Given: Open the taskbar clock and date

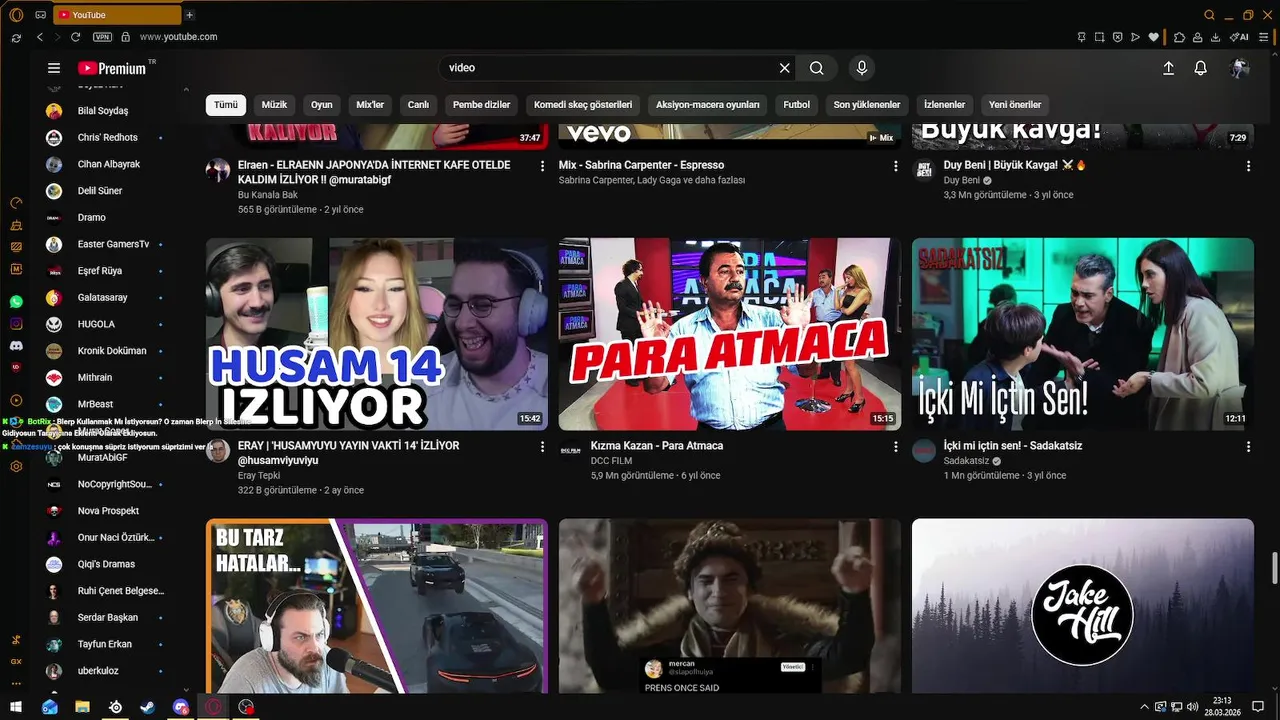Looking at the screenshot, I should 1221,707.
